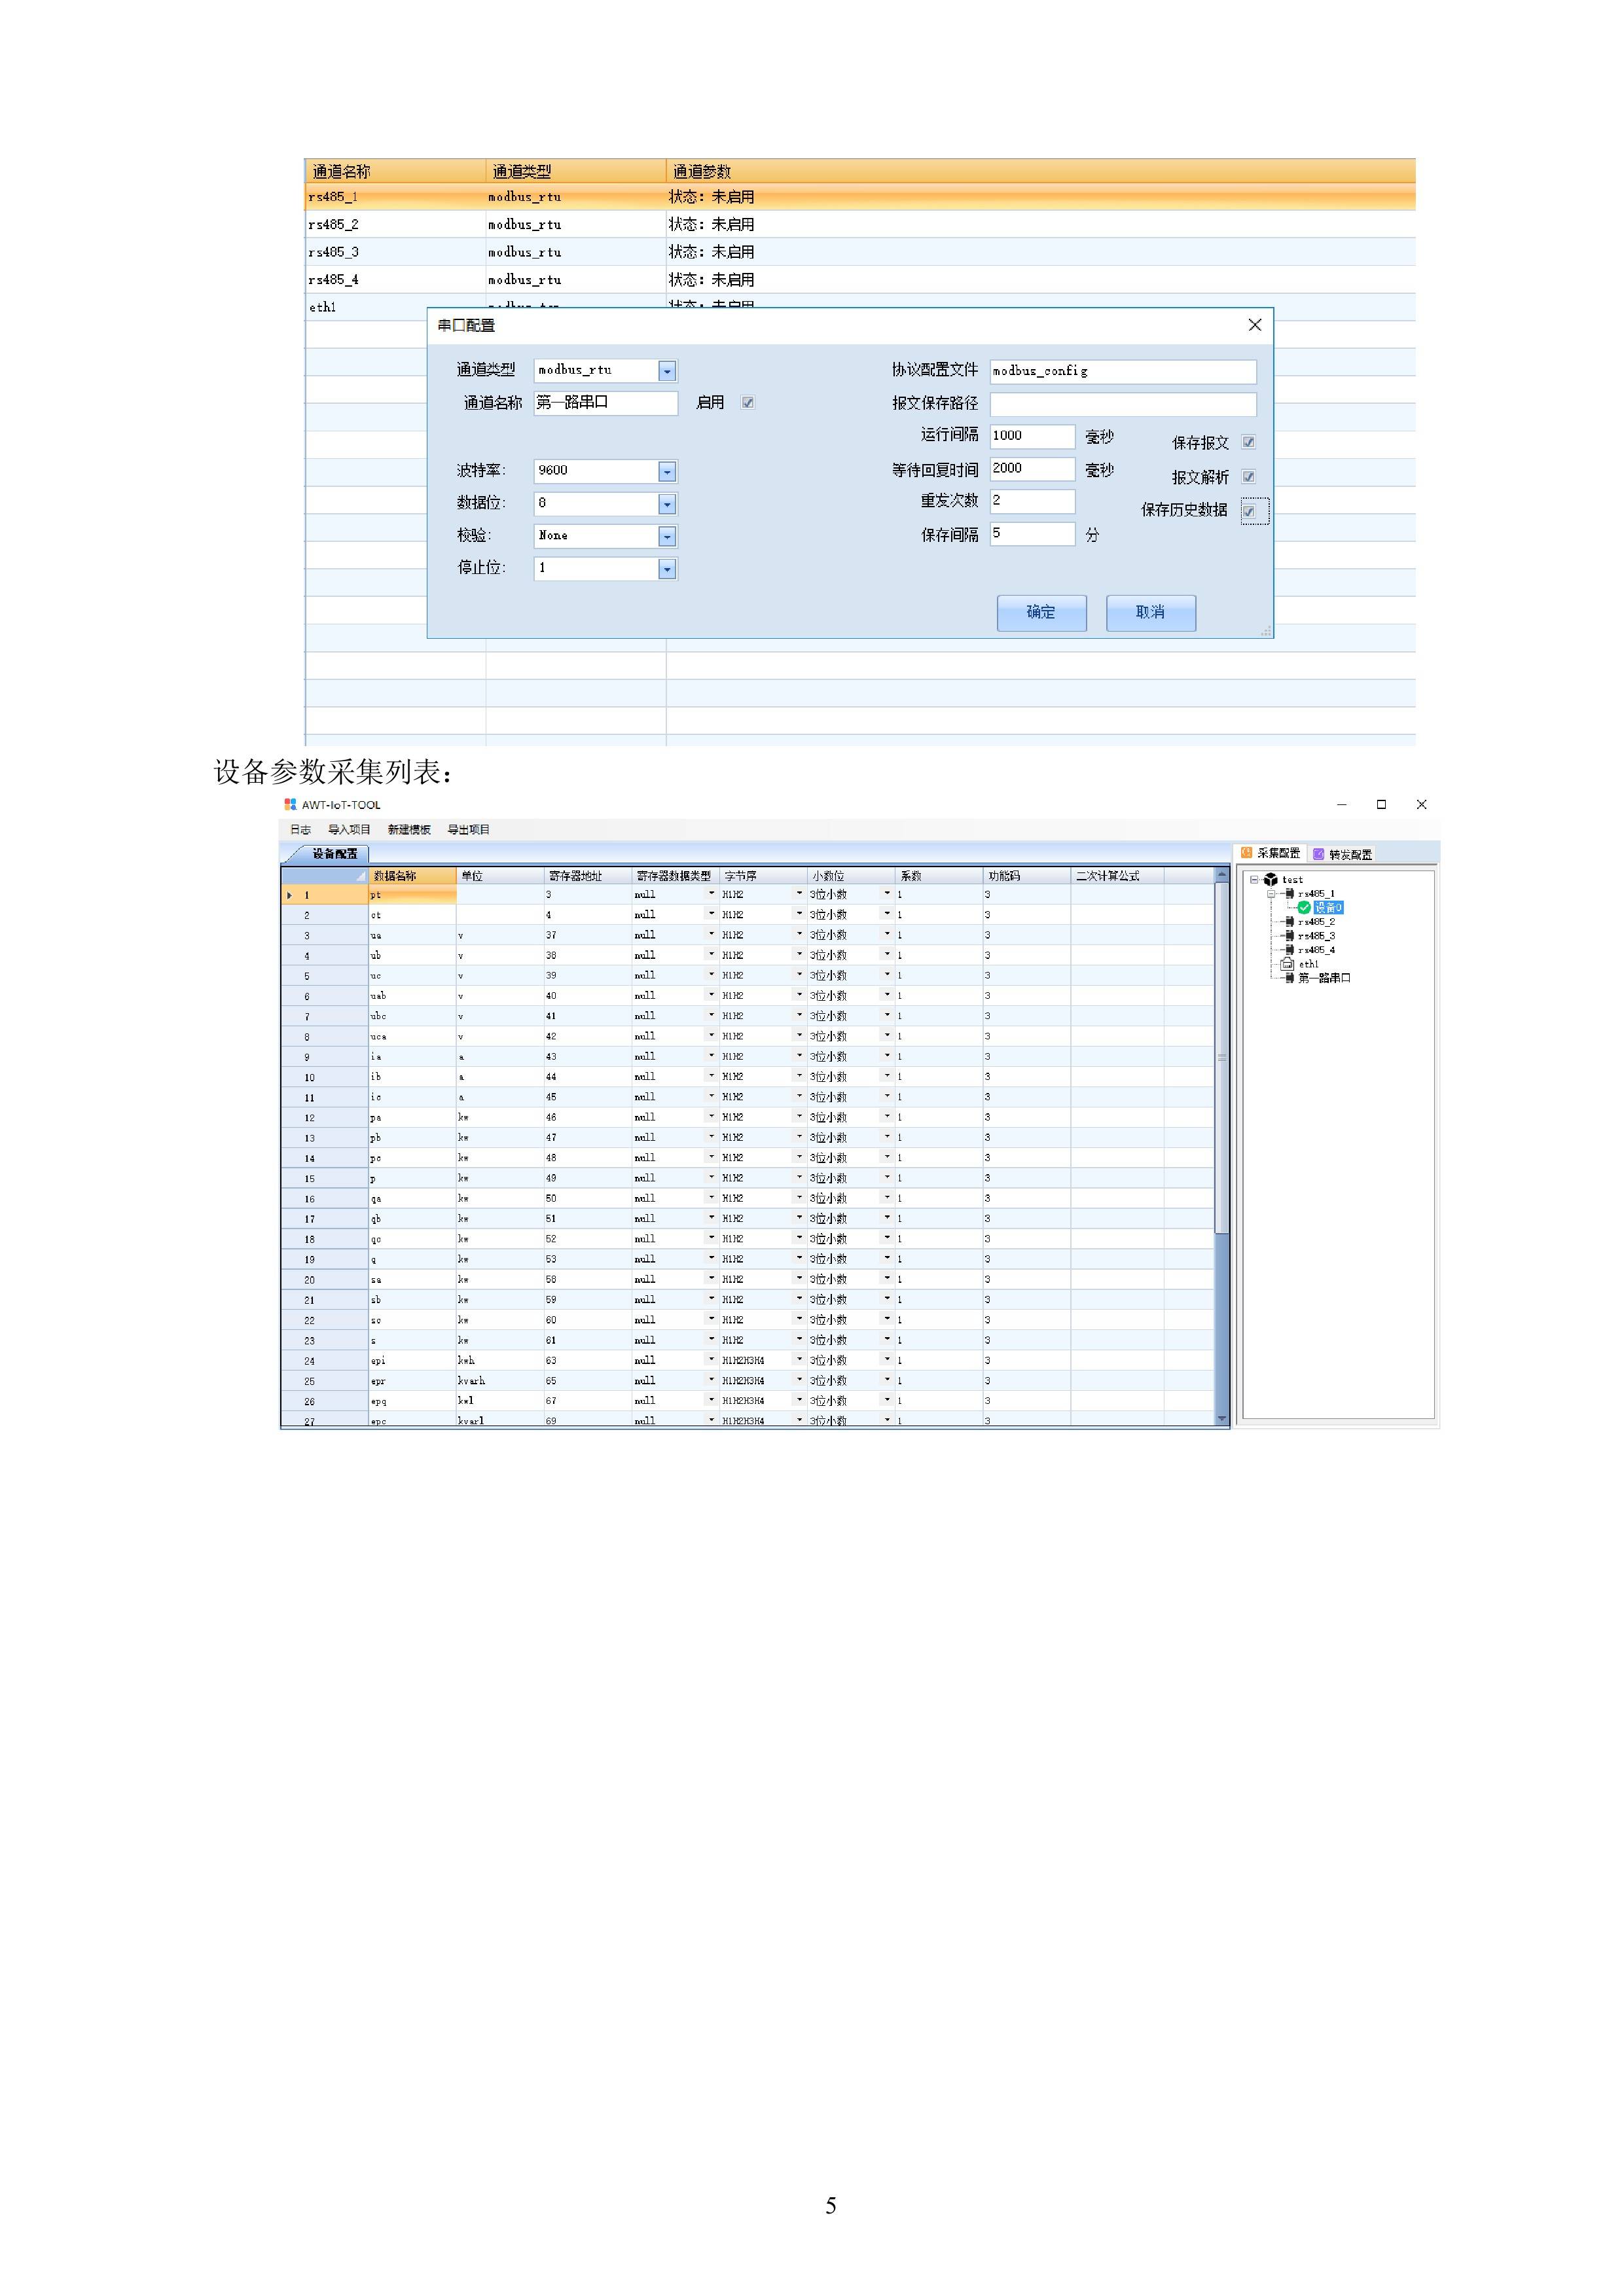The width and height of the screenshot is (1624, 2296).
Task: Click the ethernet port icon of eth1
Action: point(1287,964)
